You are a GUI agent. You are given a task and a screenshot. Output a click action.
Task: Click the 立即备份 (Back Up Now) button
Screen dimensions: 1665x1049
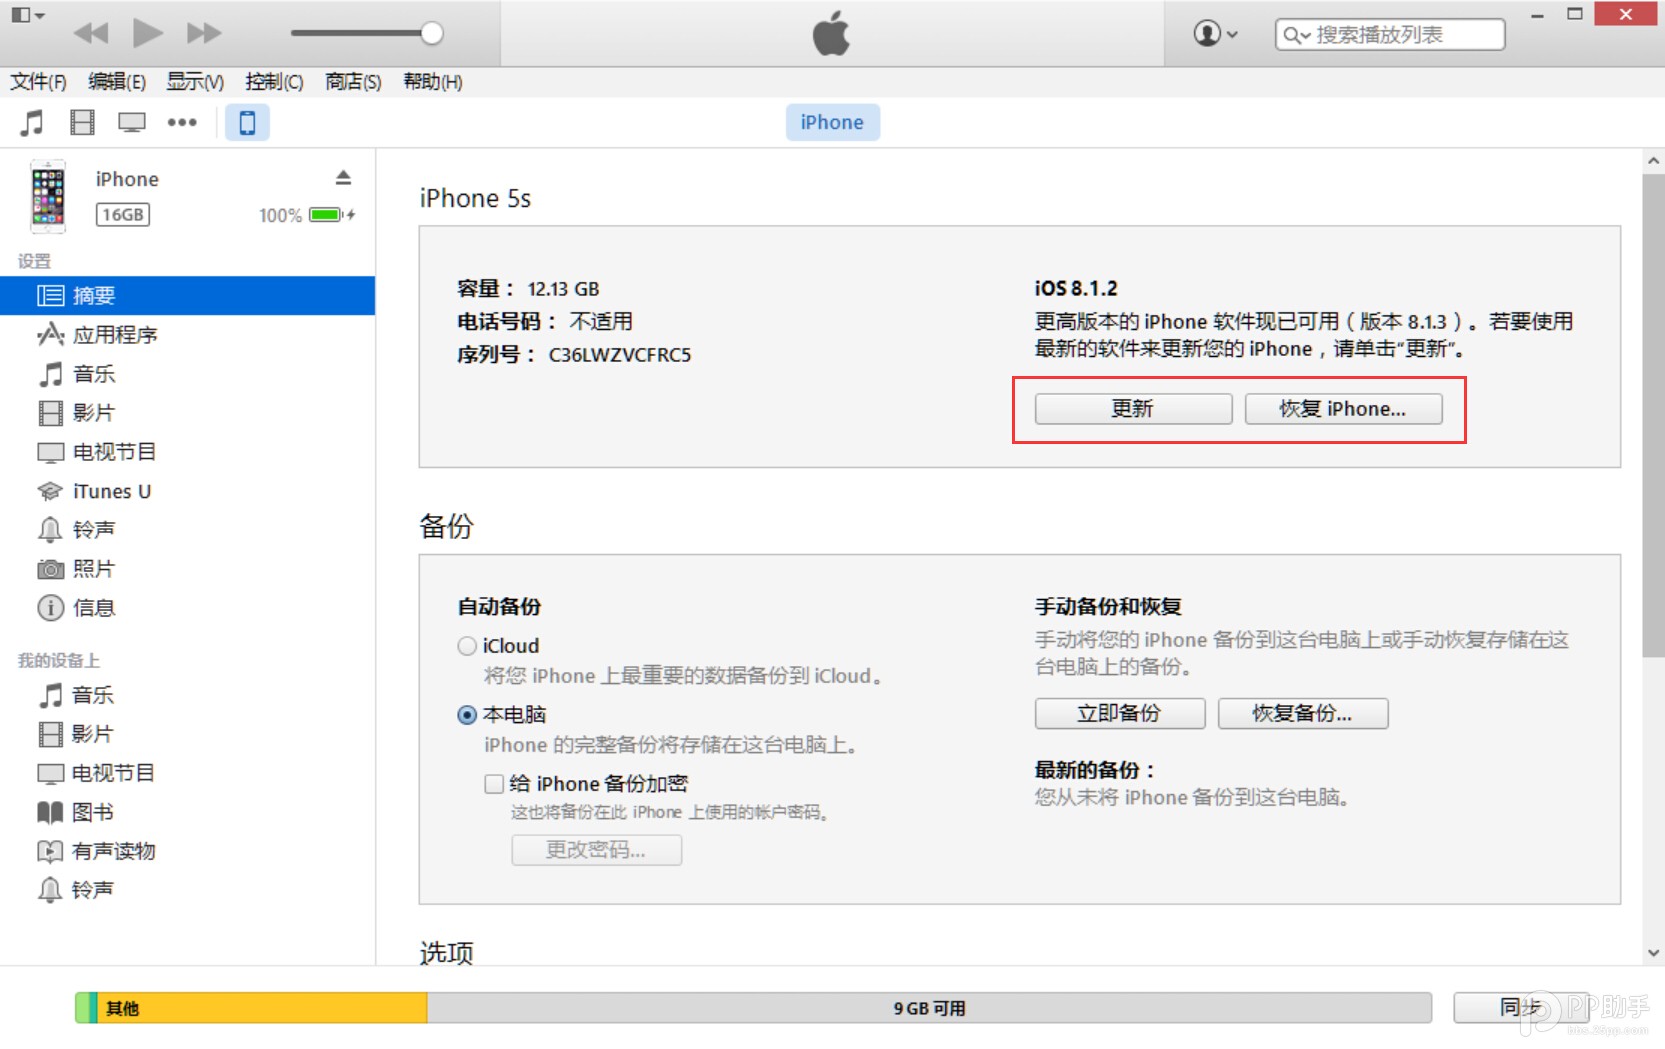(x=1119, y=713)
